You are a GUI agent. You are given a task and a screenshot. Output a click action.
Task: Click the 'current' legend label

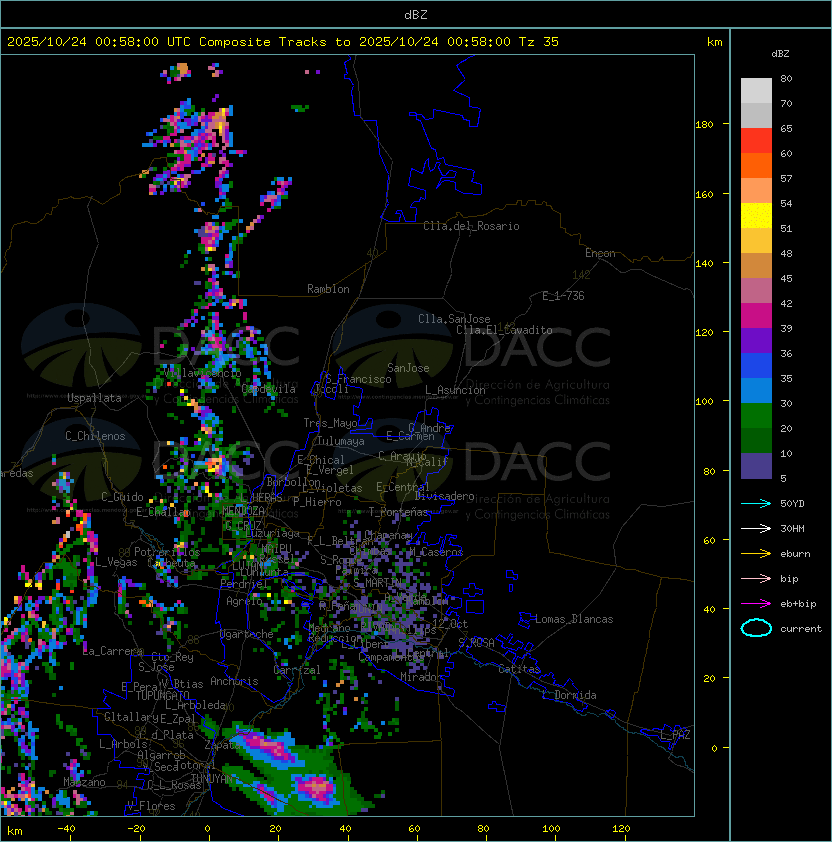[x=801, y=629]
